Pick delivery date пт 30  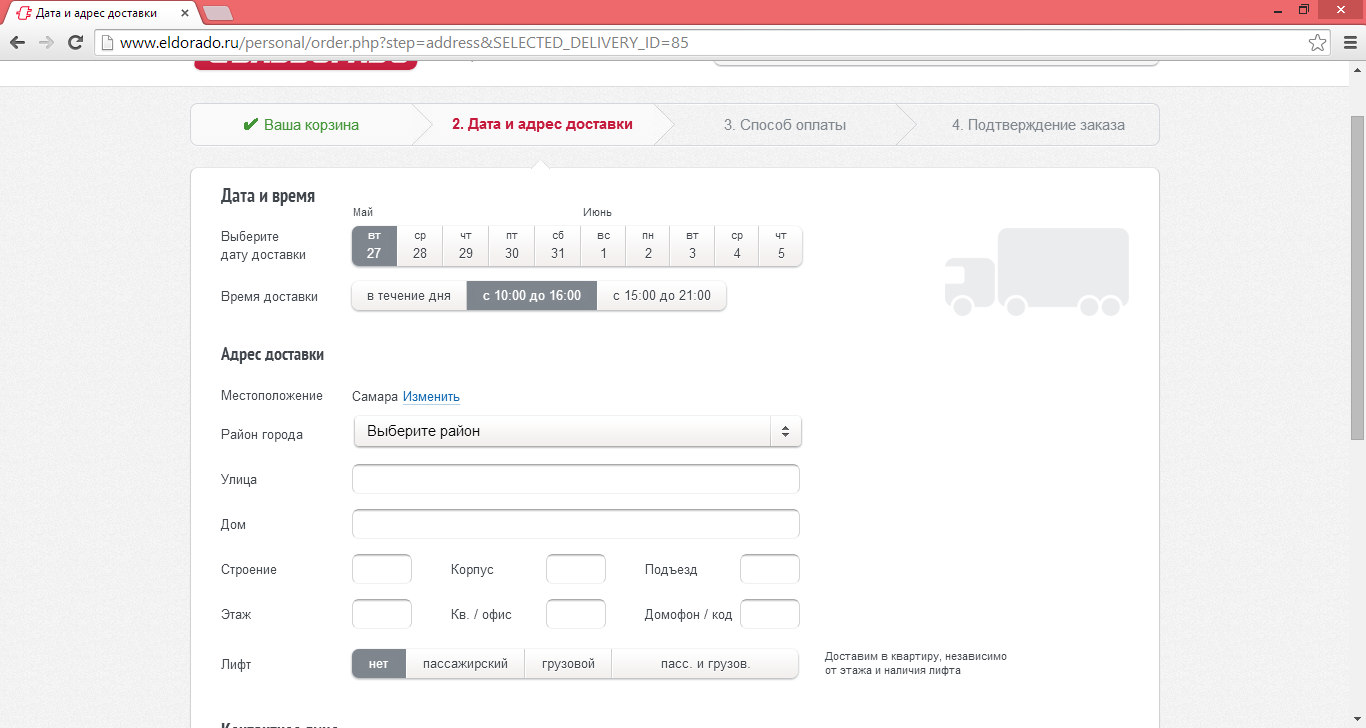tap(512, 246)
